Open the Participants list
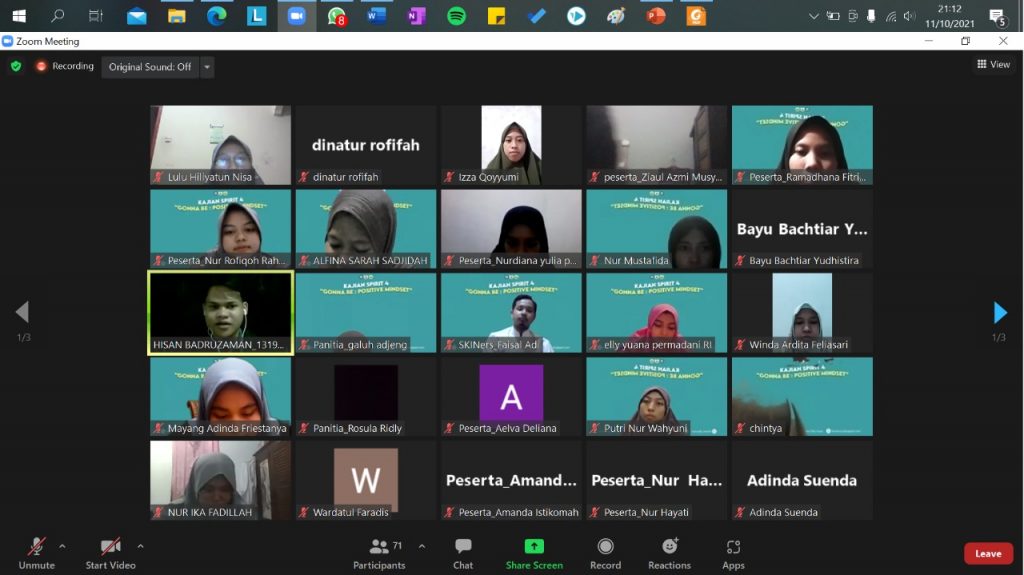This screenshot has height=575, width=1024. pos(379,553)
